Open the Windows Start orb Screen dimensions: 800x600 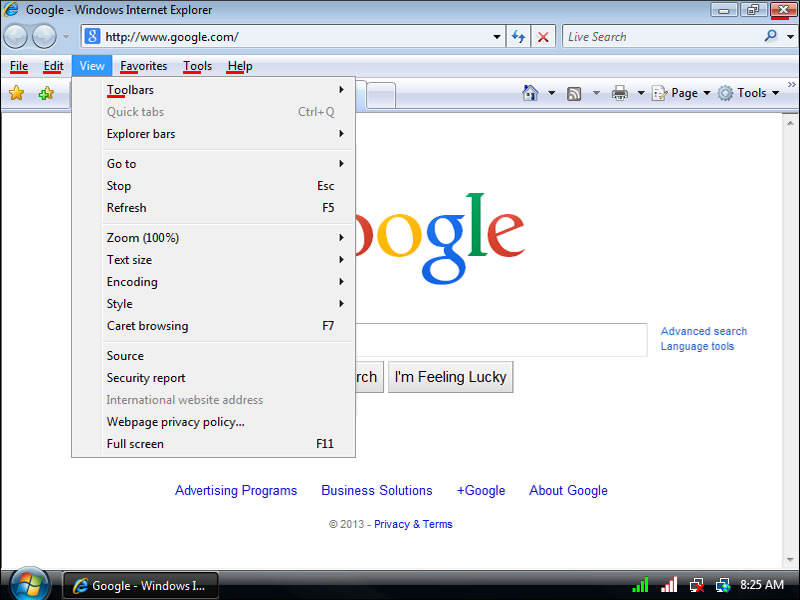[x=28, y=584]
